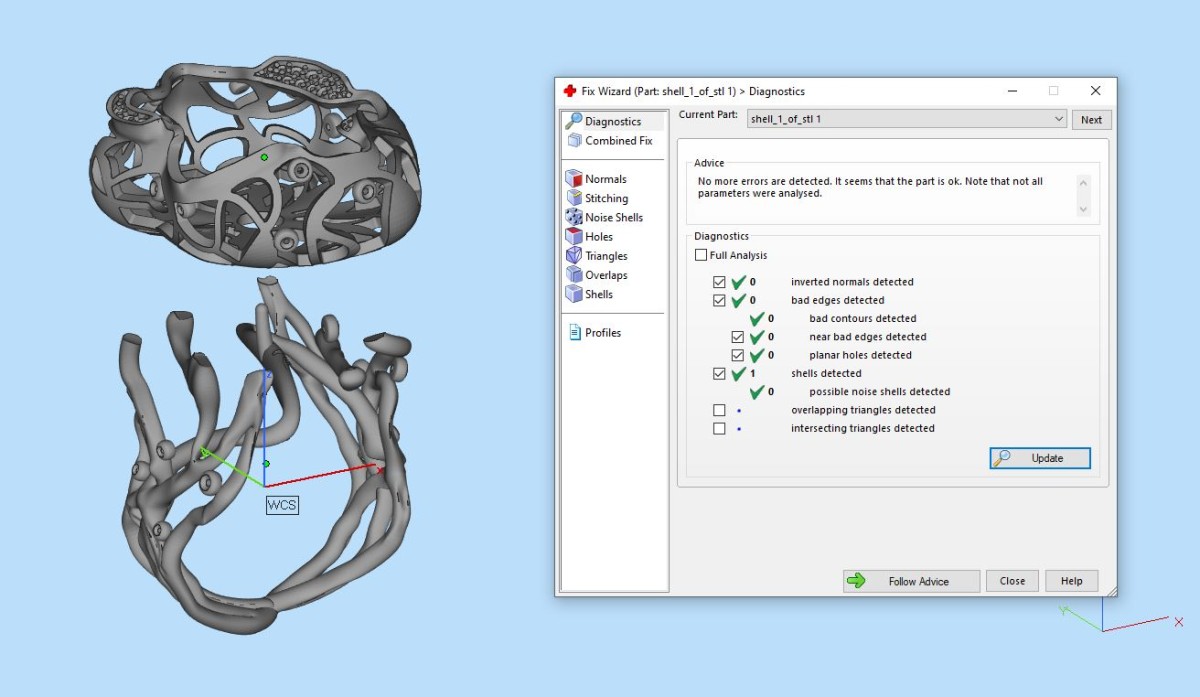Expand the Current Part dropdown

(1059, 119)
